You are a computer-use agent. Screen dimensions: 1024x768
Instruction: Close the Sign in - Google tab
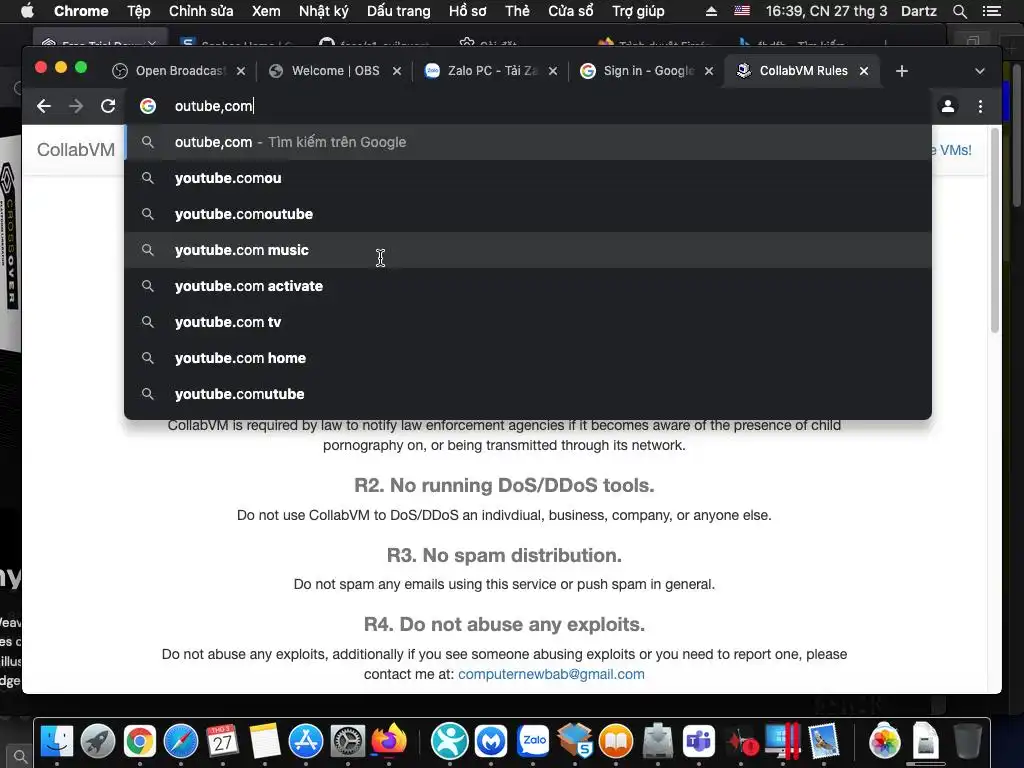click(x=709, y=71)
